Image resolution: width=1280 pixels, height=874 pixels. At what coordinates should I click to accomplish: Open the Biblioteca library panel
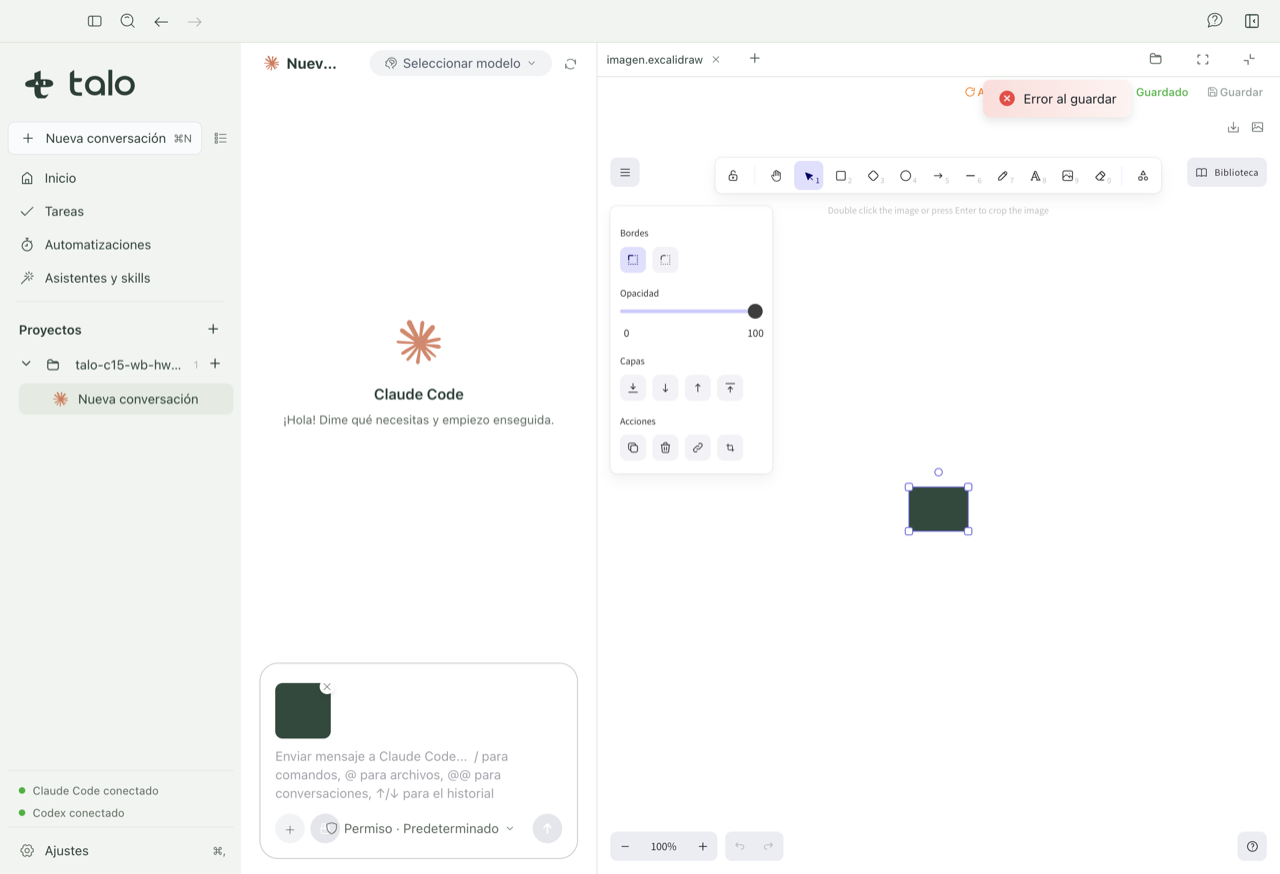click(x=1227, y=172)
